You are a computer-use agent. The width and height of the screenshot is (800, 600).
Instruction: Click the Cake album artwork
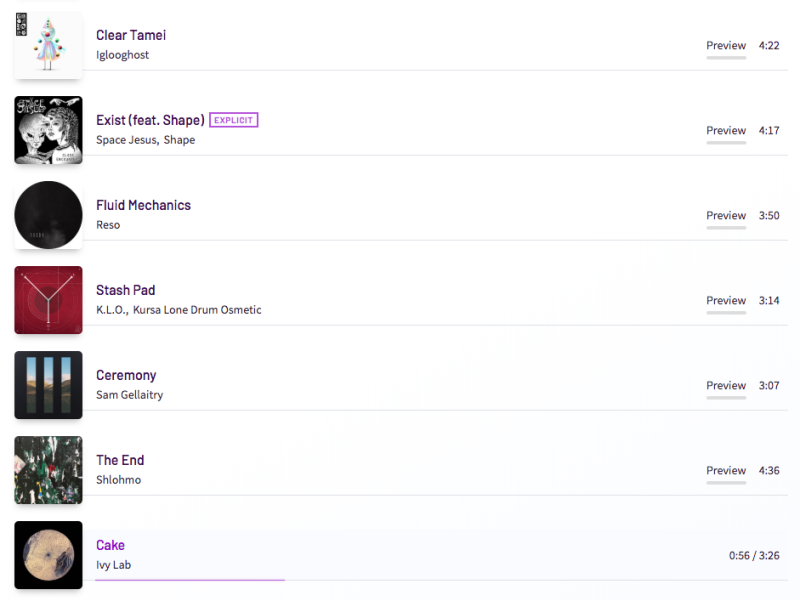click(x=47, y=555)
